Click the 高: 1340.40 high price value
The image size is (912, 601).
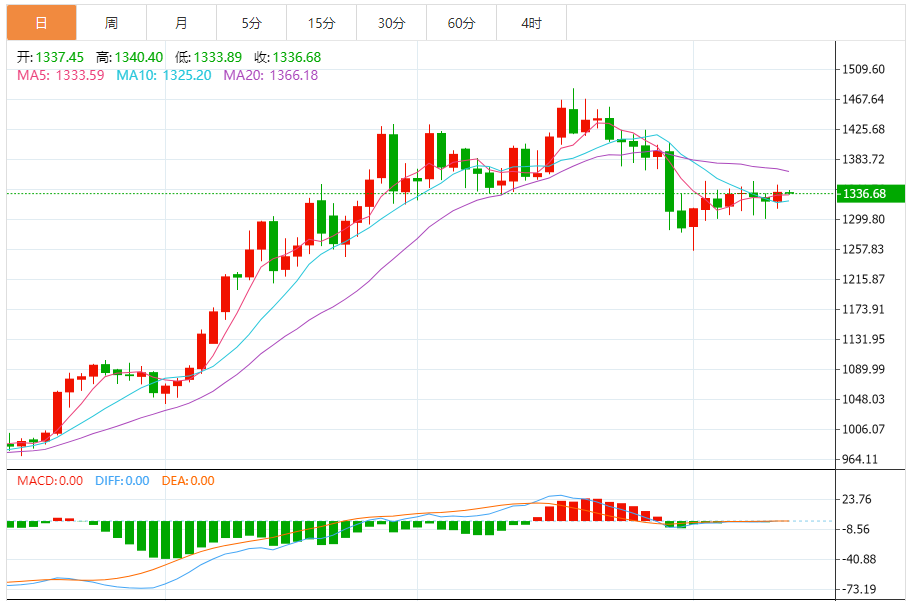pyautogui.click(x=130, y=57)
